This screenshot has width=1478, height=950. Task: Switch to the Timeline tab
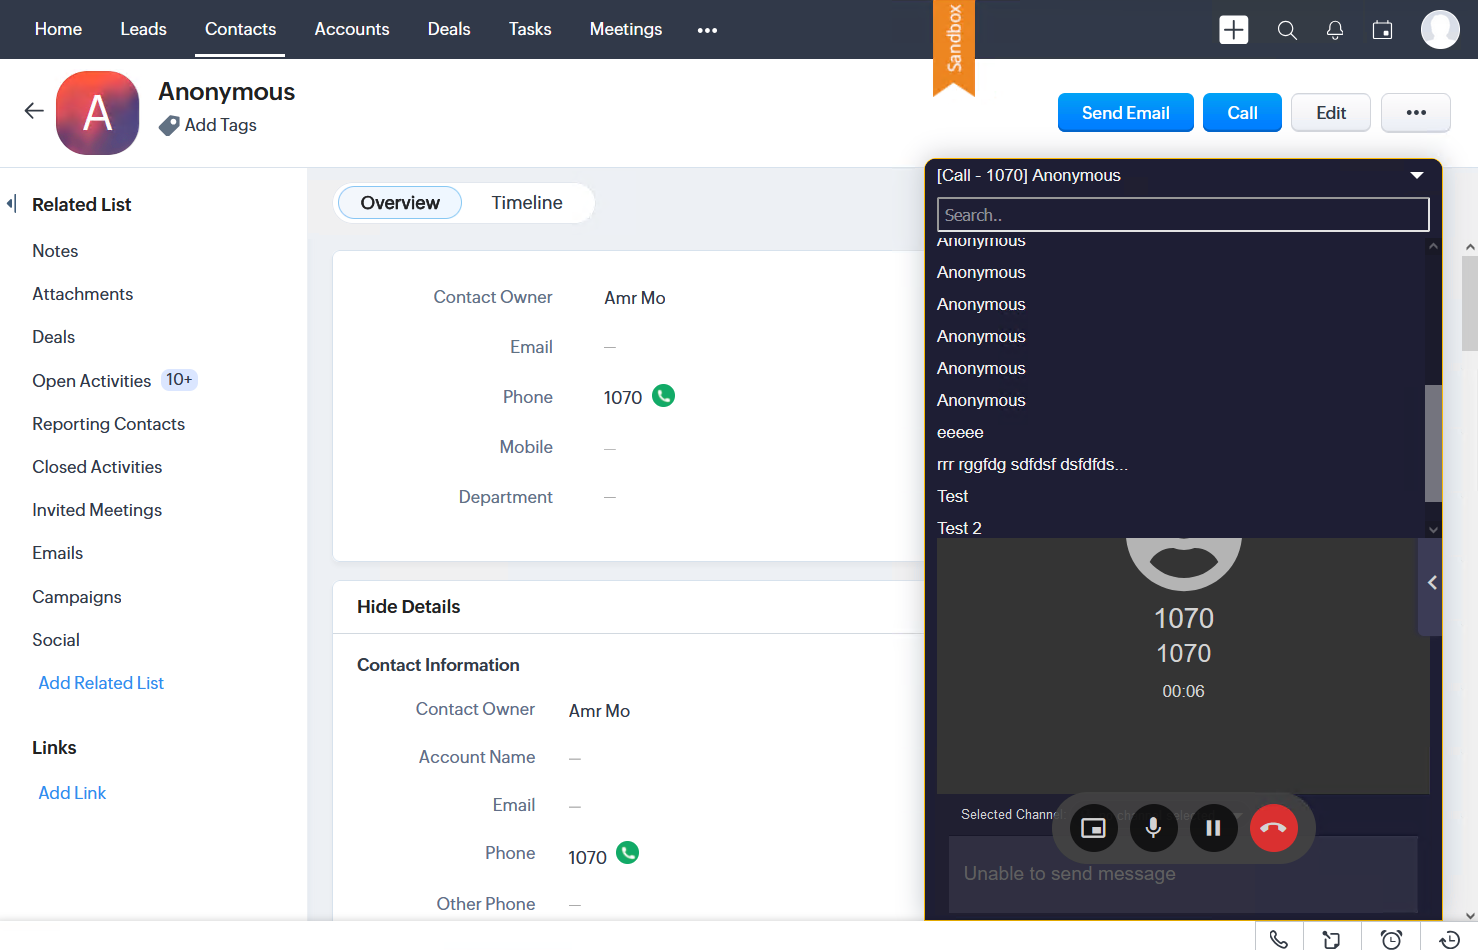(x=526, y=203)
